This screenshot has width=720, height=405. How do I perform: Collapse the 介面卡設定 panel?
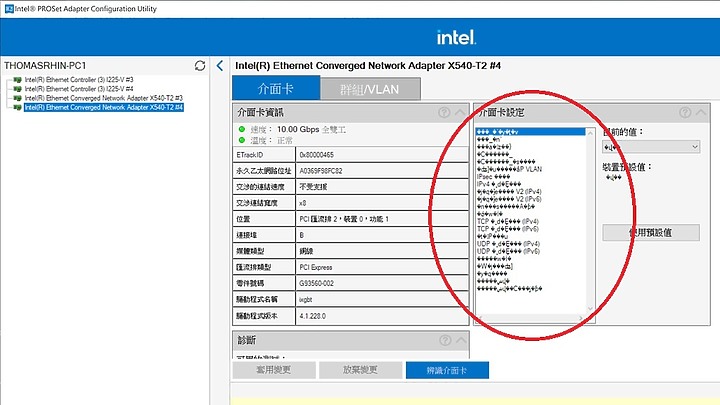[x=701, y=112]
